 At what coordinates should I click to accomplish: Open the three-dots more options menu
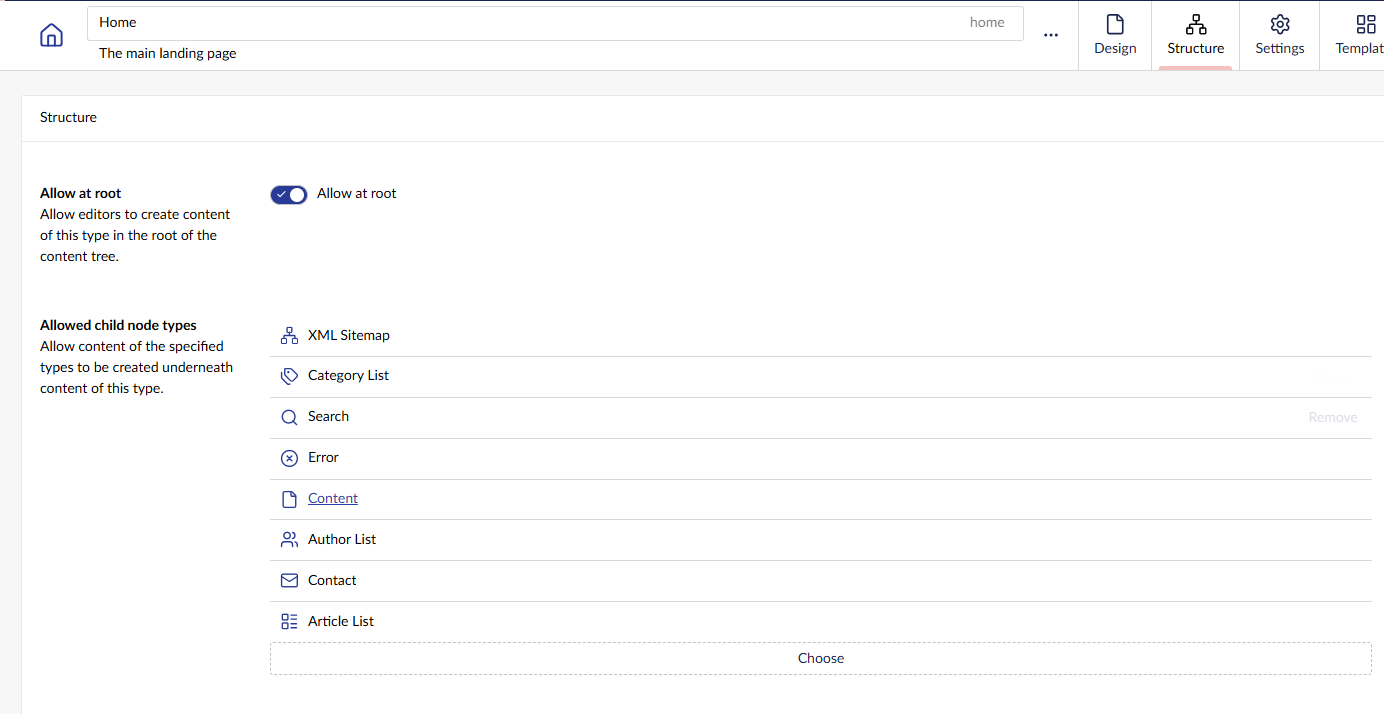[x=1051, y=35]
